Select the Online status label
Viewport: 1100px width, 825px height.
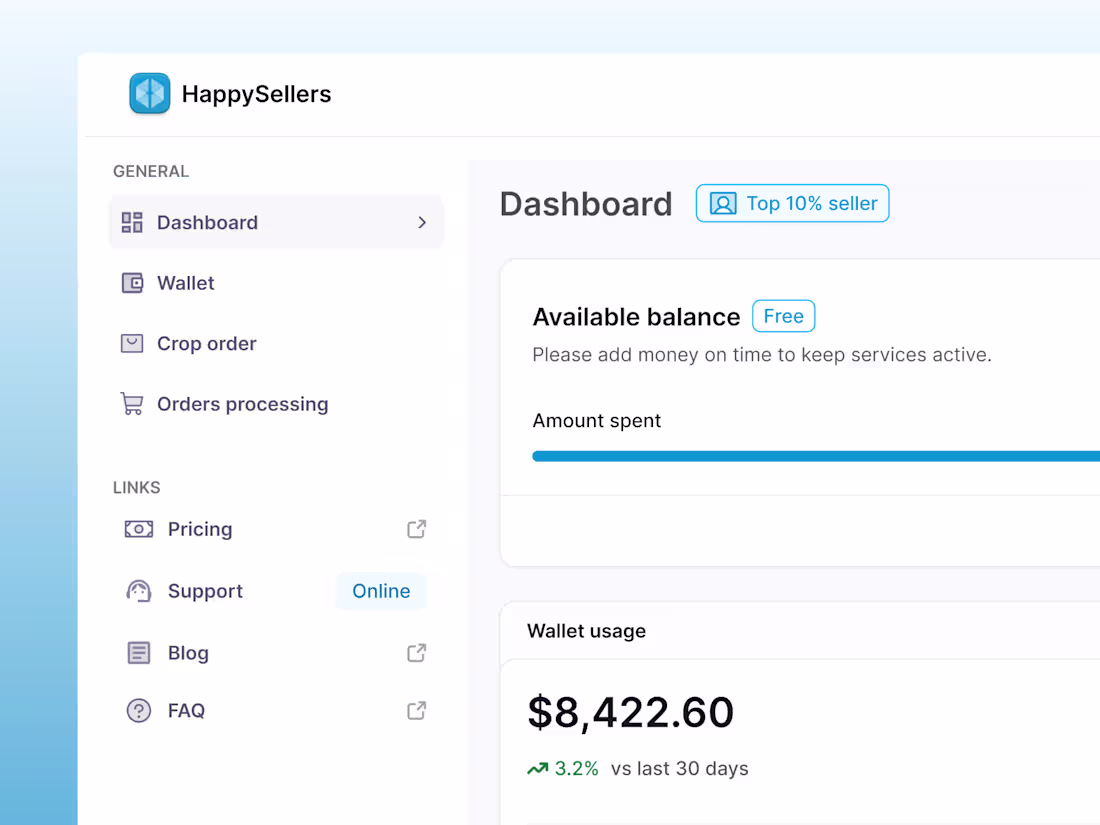click(381, 591)
